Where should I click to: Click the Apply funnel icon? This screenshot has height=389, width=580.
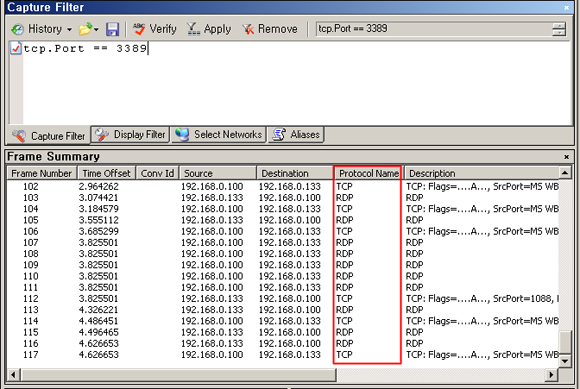[x=193, y=29]
